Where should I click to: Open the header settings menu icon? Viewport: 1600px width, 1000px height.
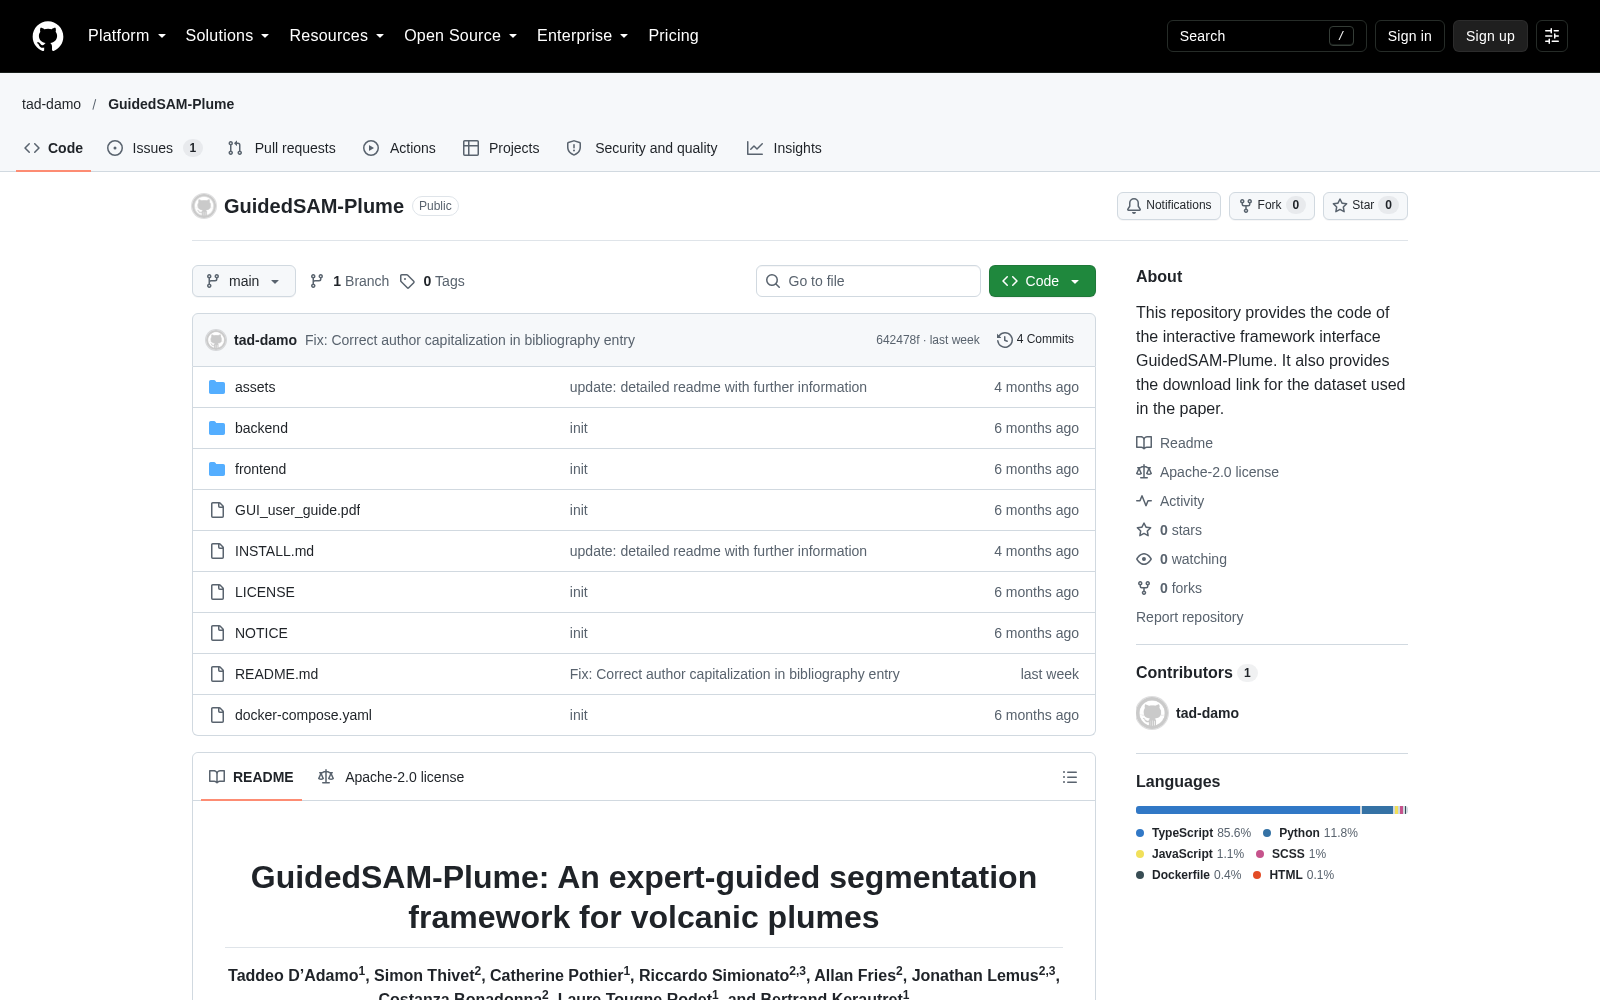[x=1552, y=36]
